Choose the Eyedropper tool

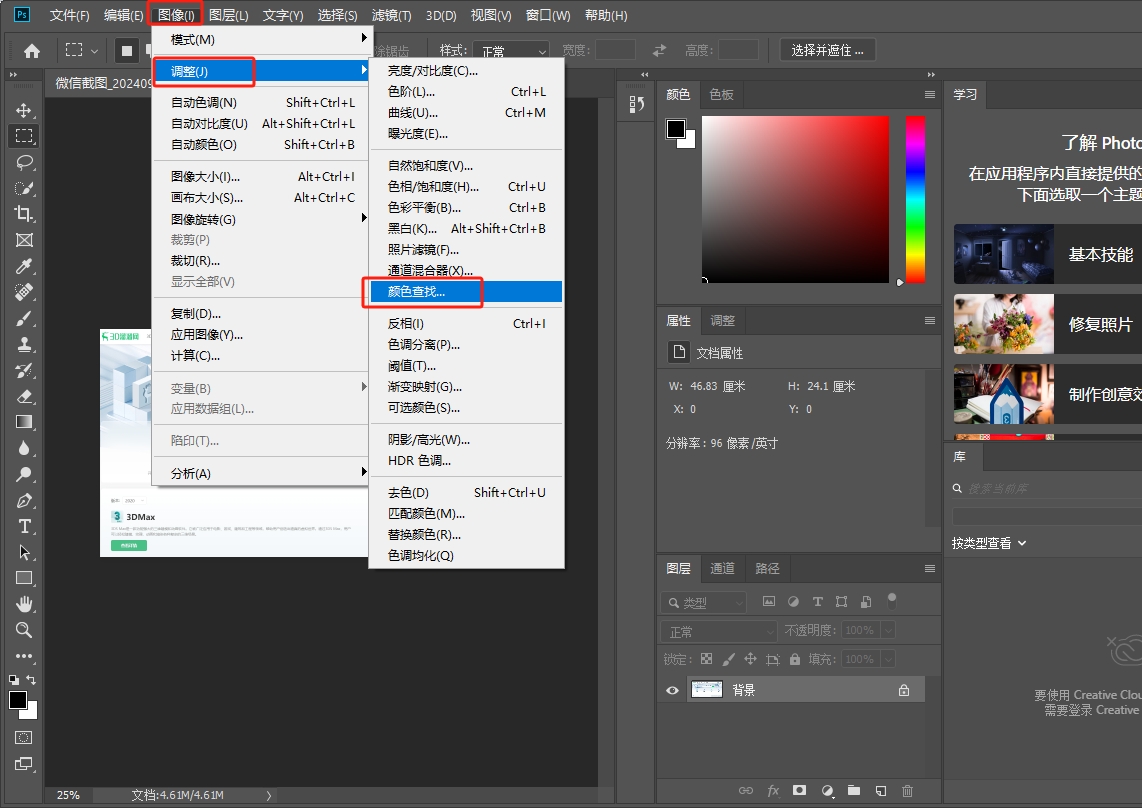tap(24, 266)
